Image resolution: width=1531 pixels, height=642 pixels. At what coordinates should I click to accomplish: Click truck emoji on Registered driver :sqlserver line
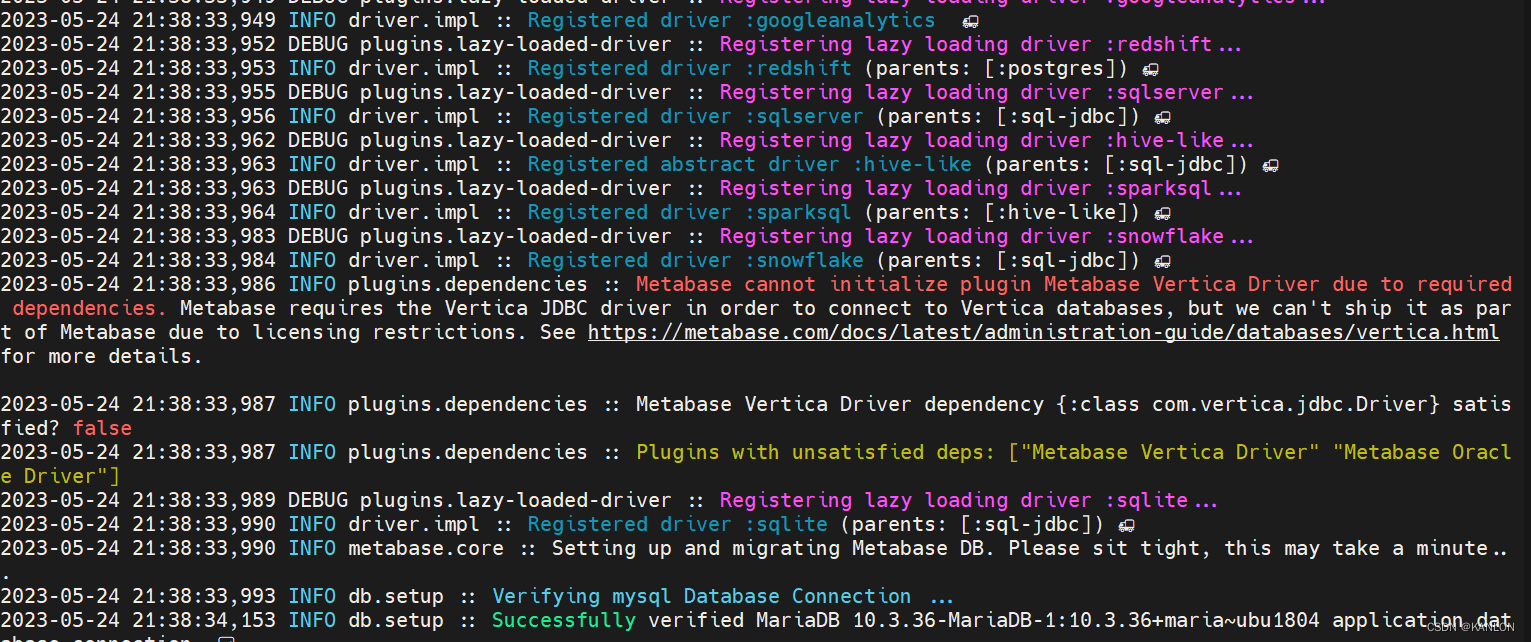pos(1162,117)
